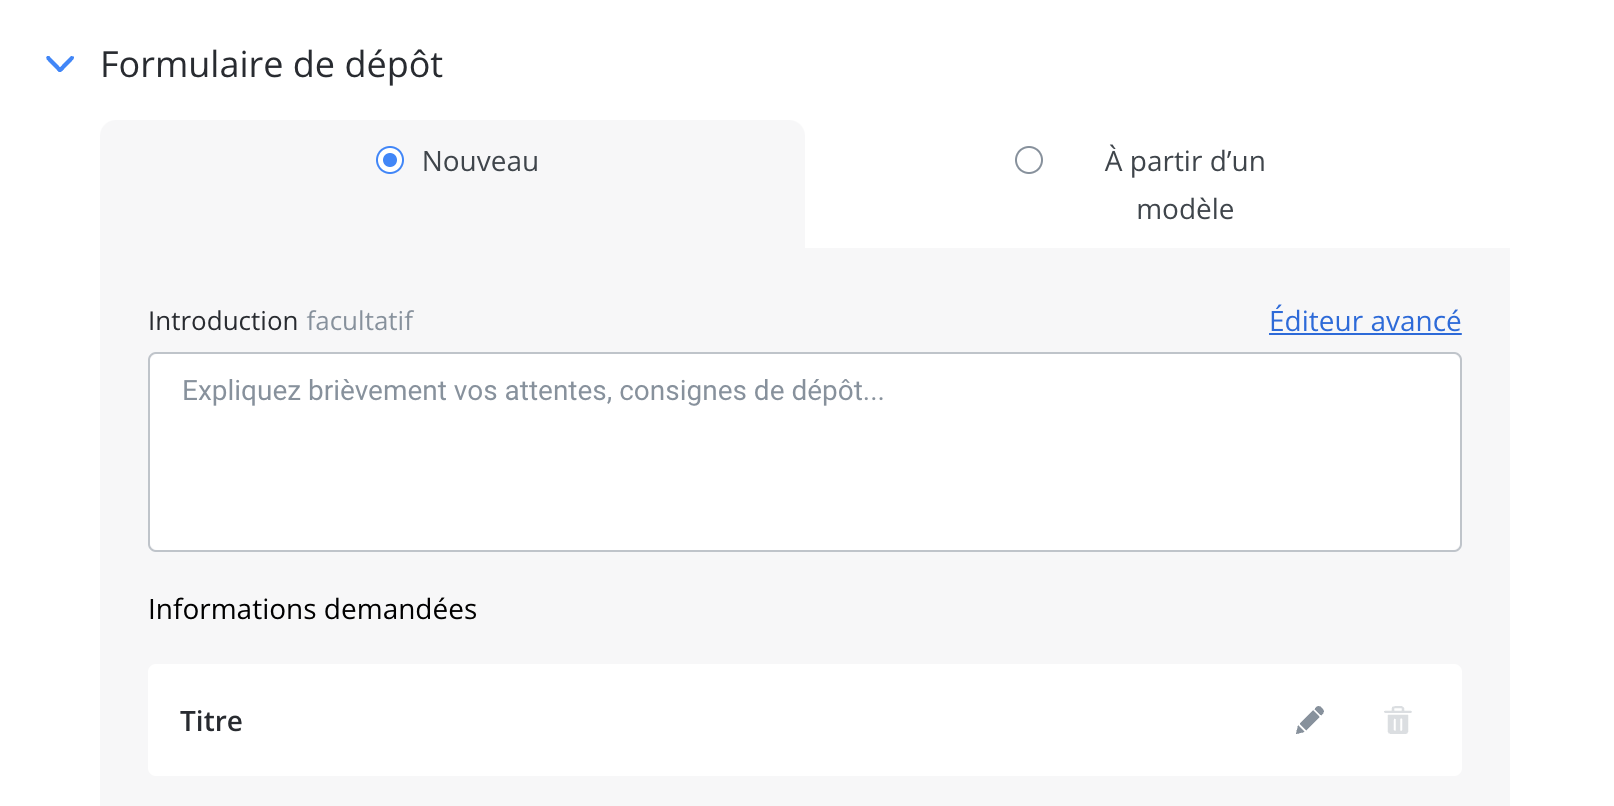
Task: Click empty area of the Titre card
Action: pos(760,720)
